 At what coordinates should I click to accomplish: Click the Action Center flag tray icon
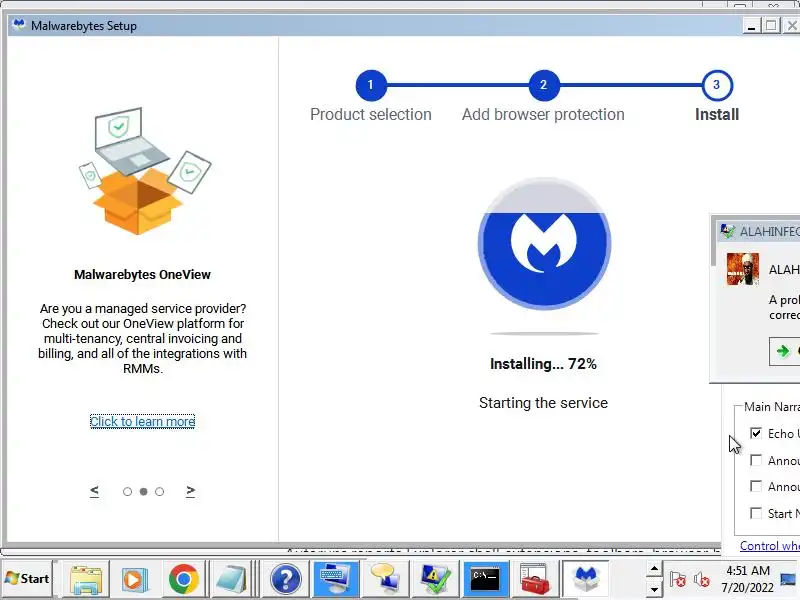(x=678, y=580)
